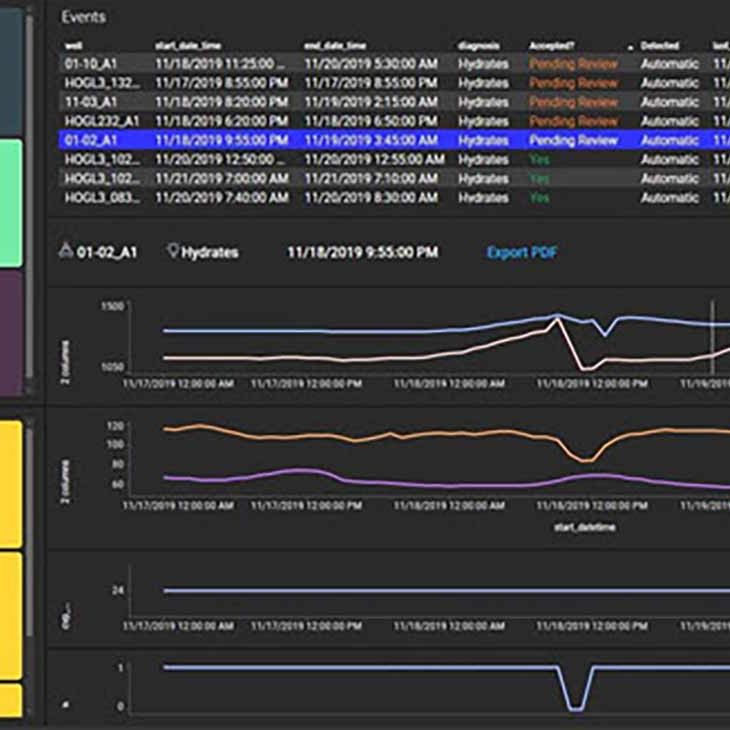This screenshot has width=730, height=730.
Task: Click the purple tile in left sidebar
Action: (x=11, y=332)
